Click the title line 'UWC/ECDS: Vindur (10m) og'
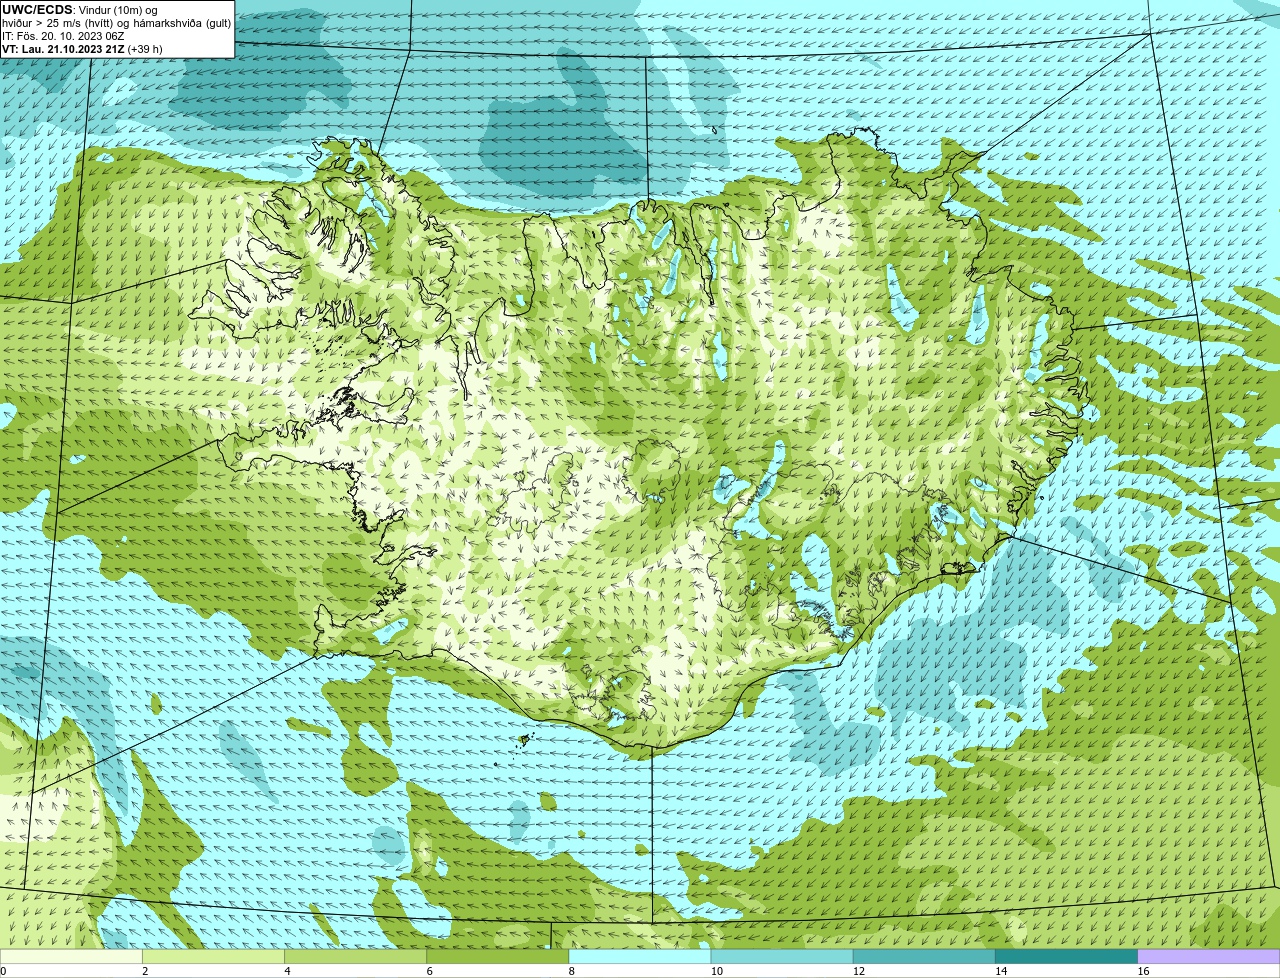Viewport: 1280px width, 978px height. (x=80, y=9)
